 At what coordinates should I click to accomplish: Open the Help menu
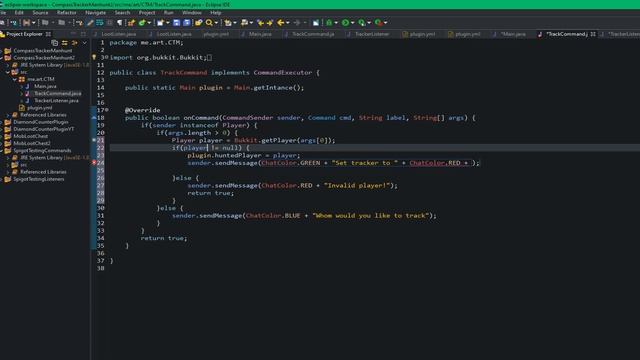pyautogui.click(x=216, y=13)
